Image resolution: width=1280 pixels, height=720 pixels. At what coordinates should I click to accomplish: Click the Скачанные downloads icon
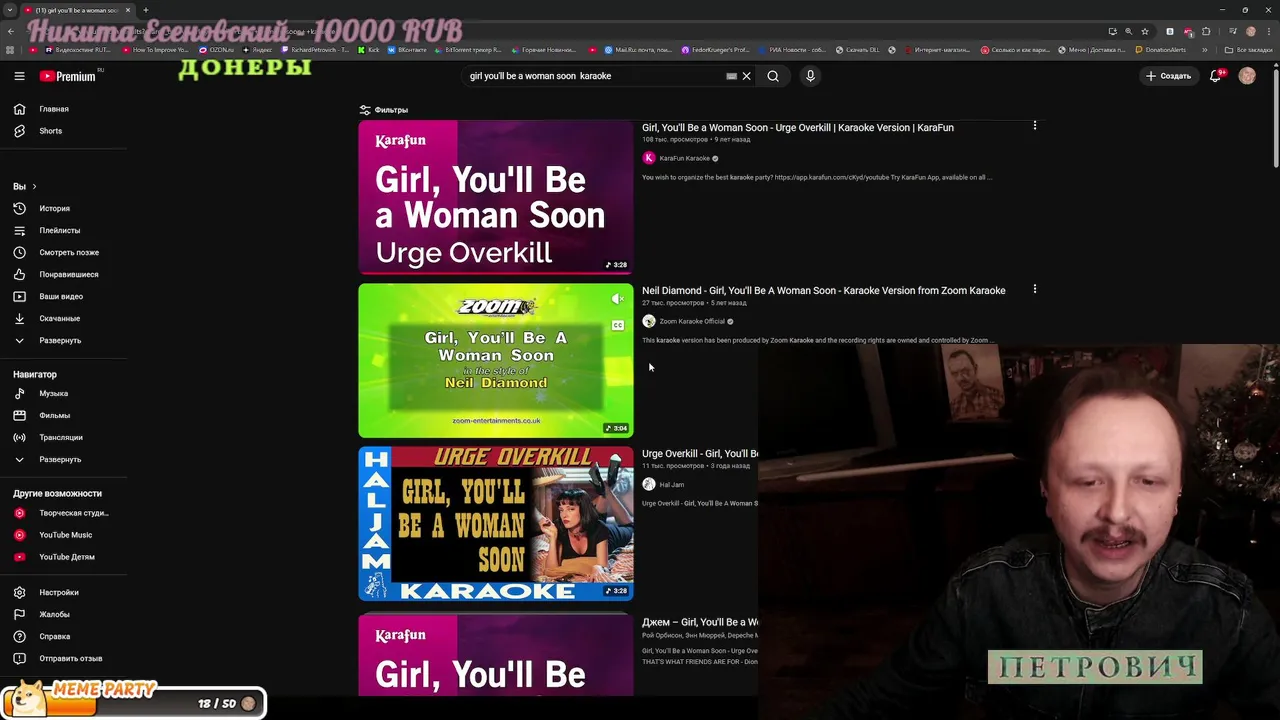point(19,319)
